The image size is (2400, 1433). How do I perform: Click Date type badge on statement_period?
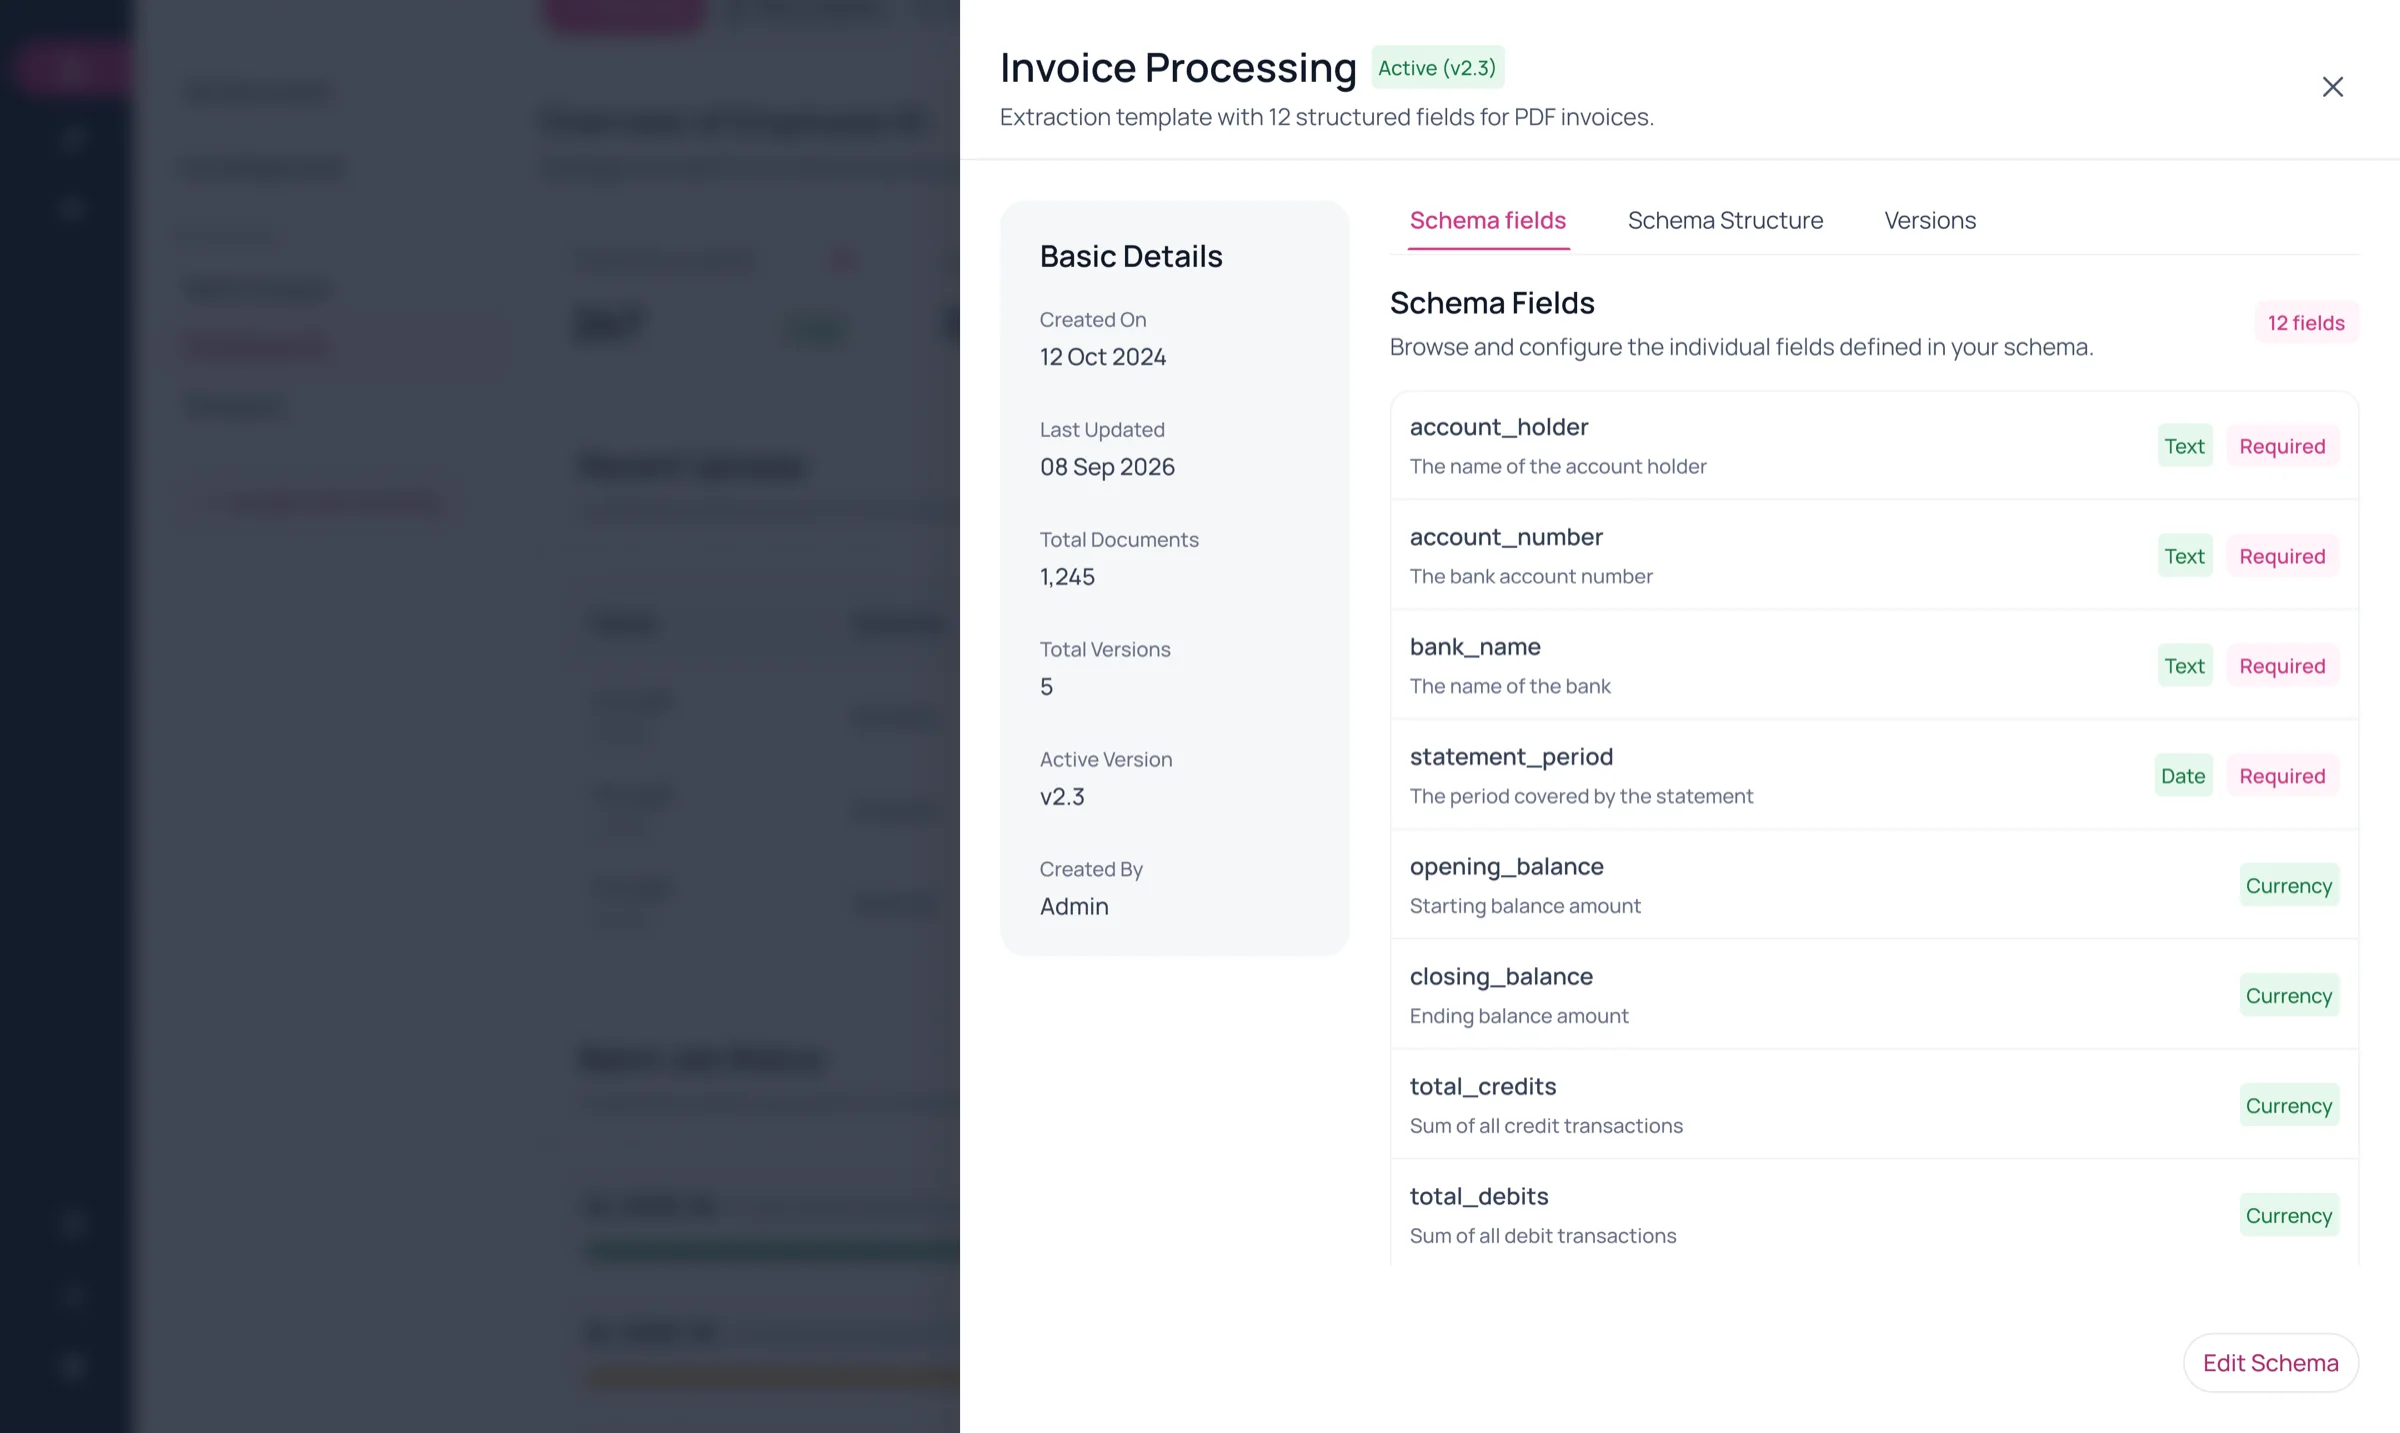[2183, 776]
